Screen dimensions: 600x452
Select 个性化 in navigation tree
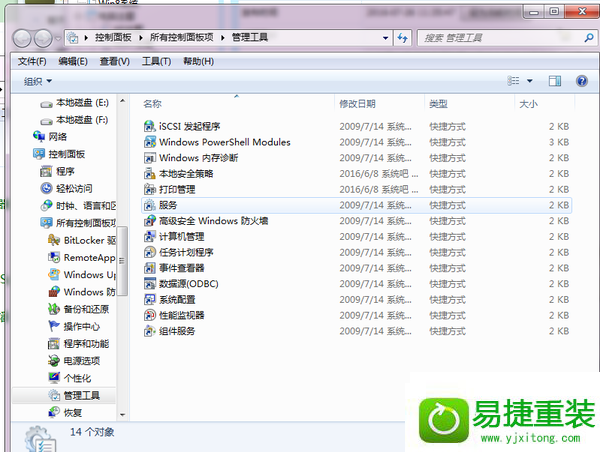tap(77, 378)
